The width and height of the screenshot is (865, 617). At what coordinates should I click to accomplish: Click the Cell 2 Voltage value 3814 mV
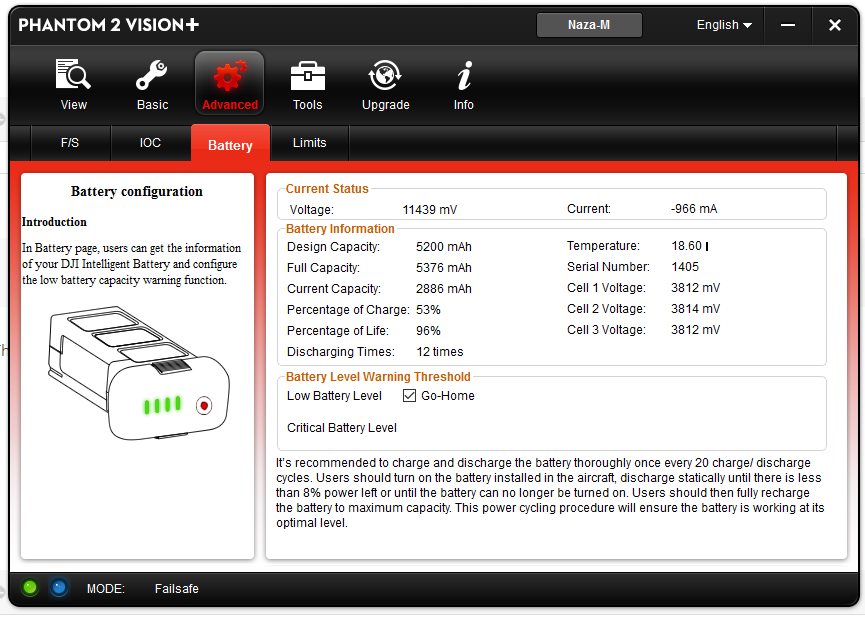point(696,308)
